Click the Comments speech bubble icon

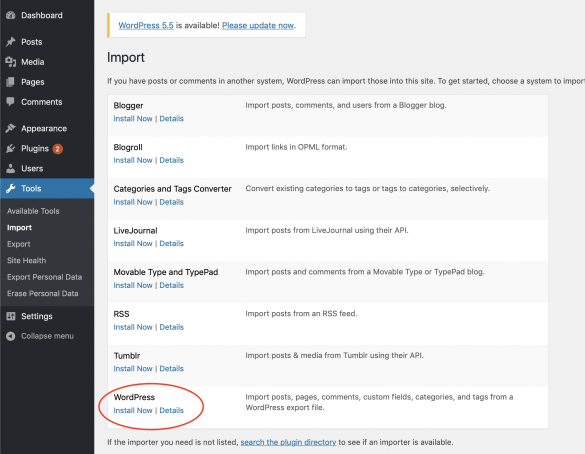click(11, 102)
